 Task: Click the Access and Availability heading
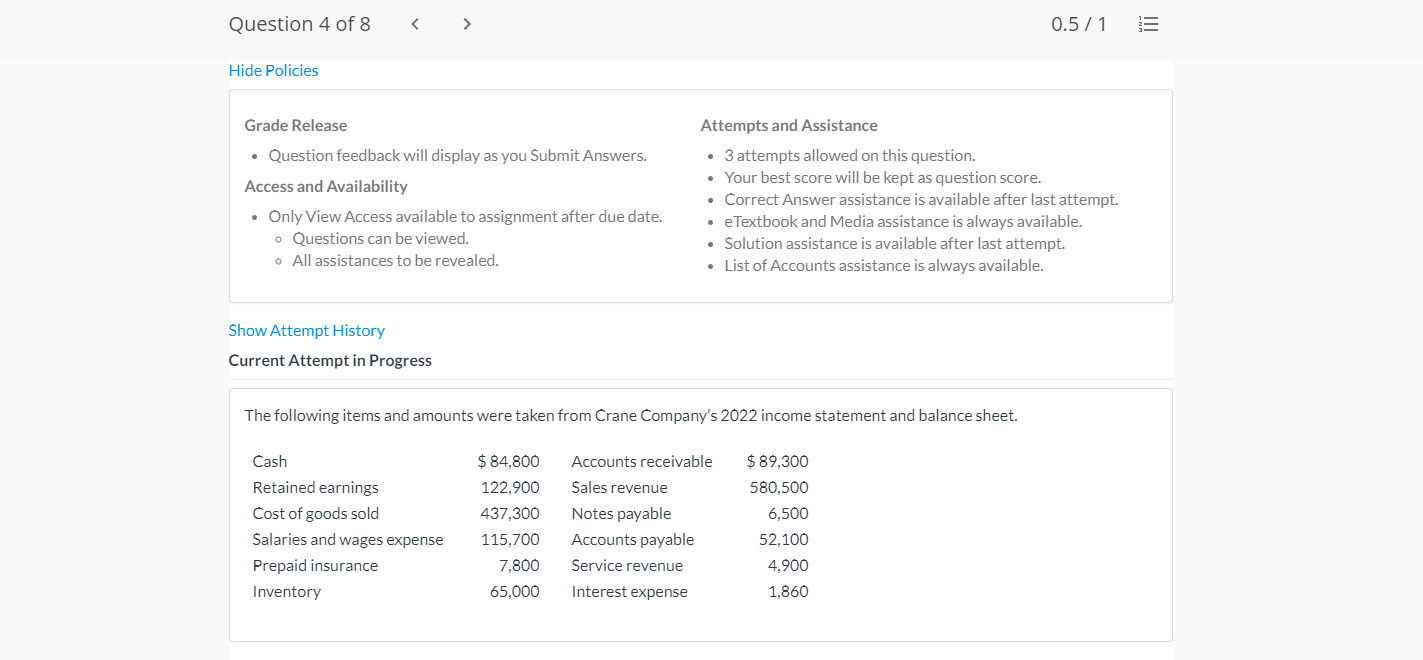[x=326, y=186]
